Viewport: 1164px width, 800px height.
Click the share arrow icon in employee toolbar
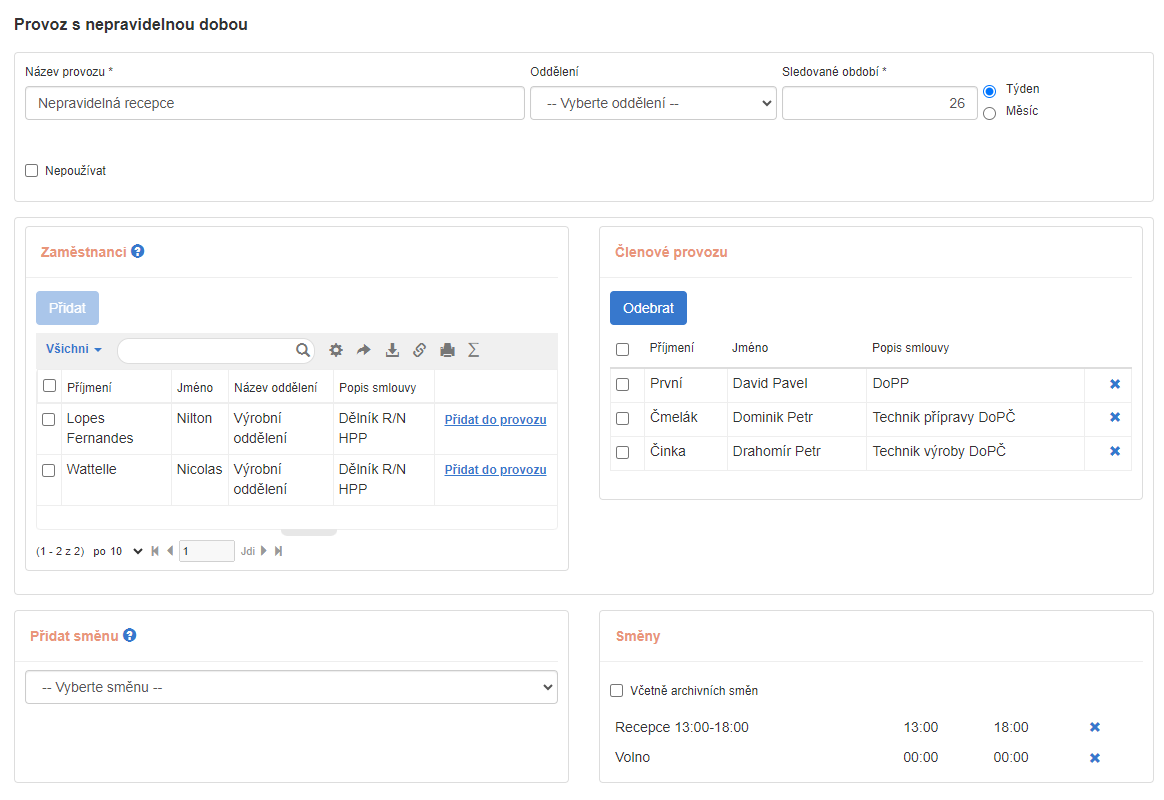(364, 350)
